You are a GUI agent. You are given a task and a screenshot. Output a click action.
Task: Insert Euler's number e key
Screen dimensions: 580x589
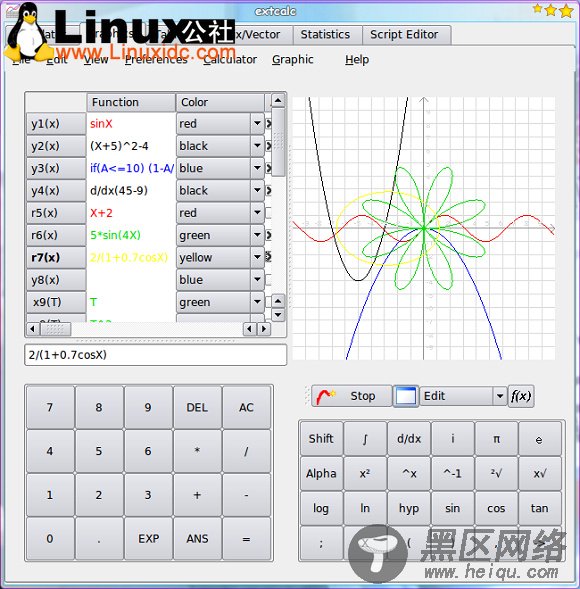(539, 438)
